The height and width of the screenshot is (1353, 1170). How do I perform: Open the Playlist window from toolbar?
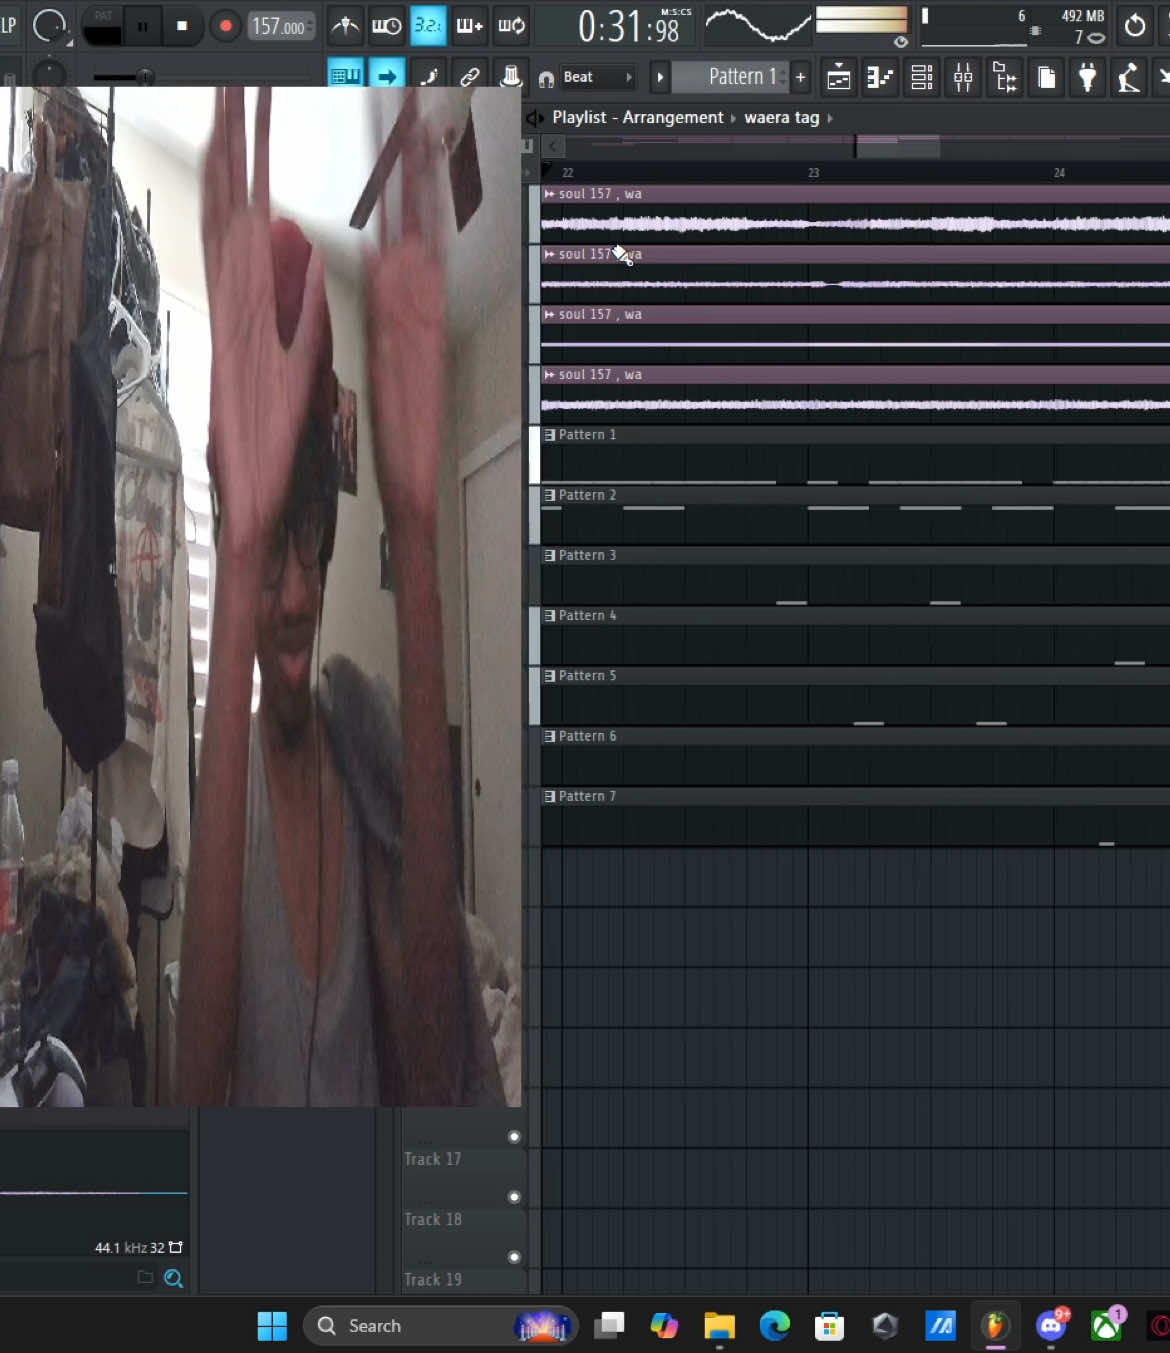839,77
